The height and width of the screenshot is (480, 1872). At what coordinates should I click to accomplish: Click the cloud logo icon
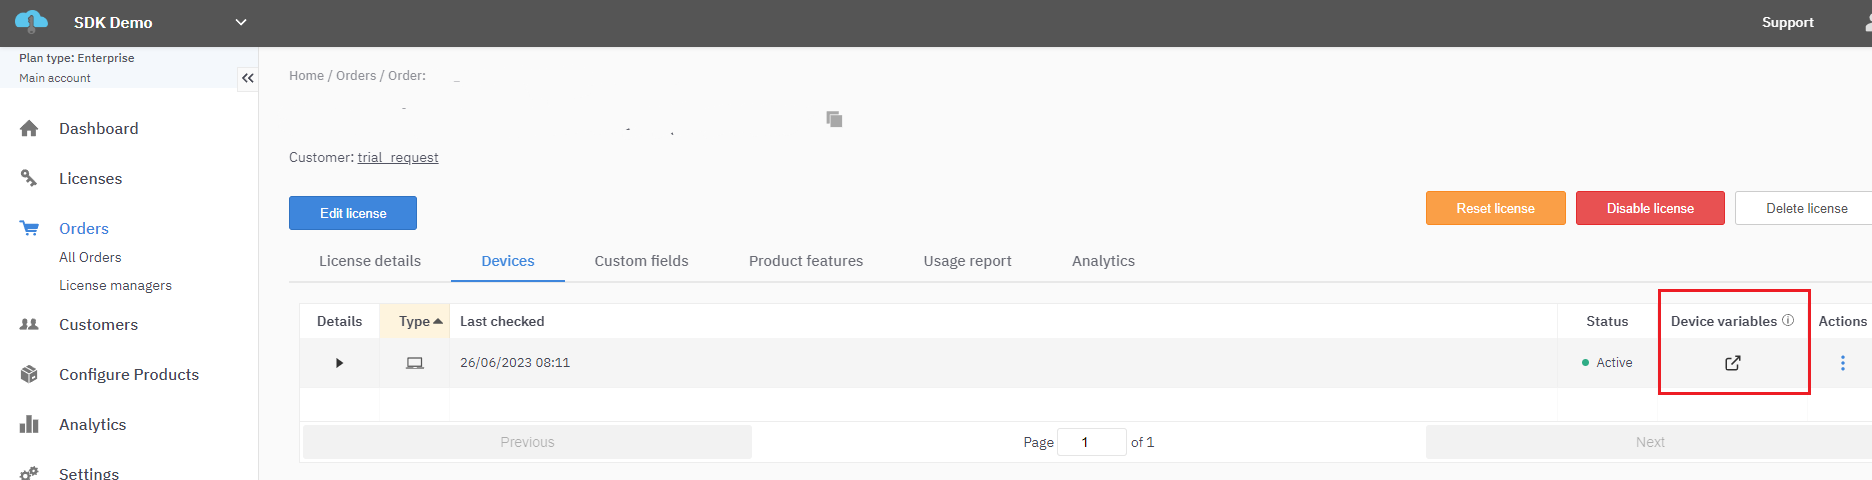click(x=31, y=21)
